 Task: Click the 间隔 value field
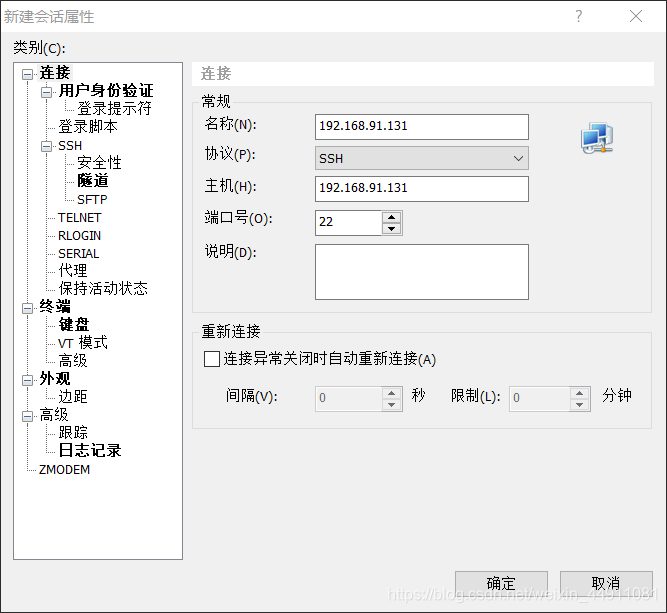coord(348,399)
